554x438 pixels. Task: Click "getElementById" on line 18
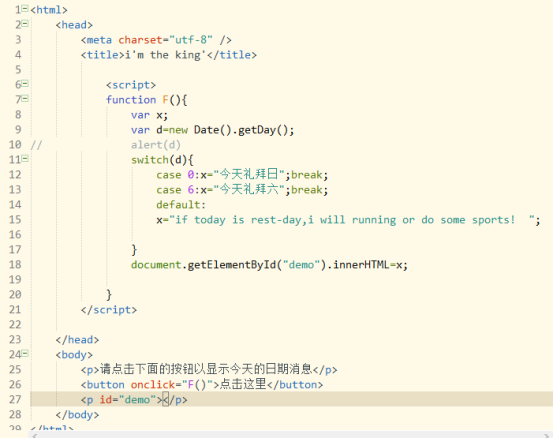tap(231, 265)
